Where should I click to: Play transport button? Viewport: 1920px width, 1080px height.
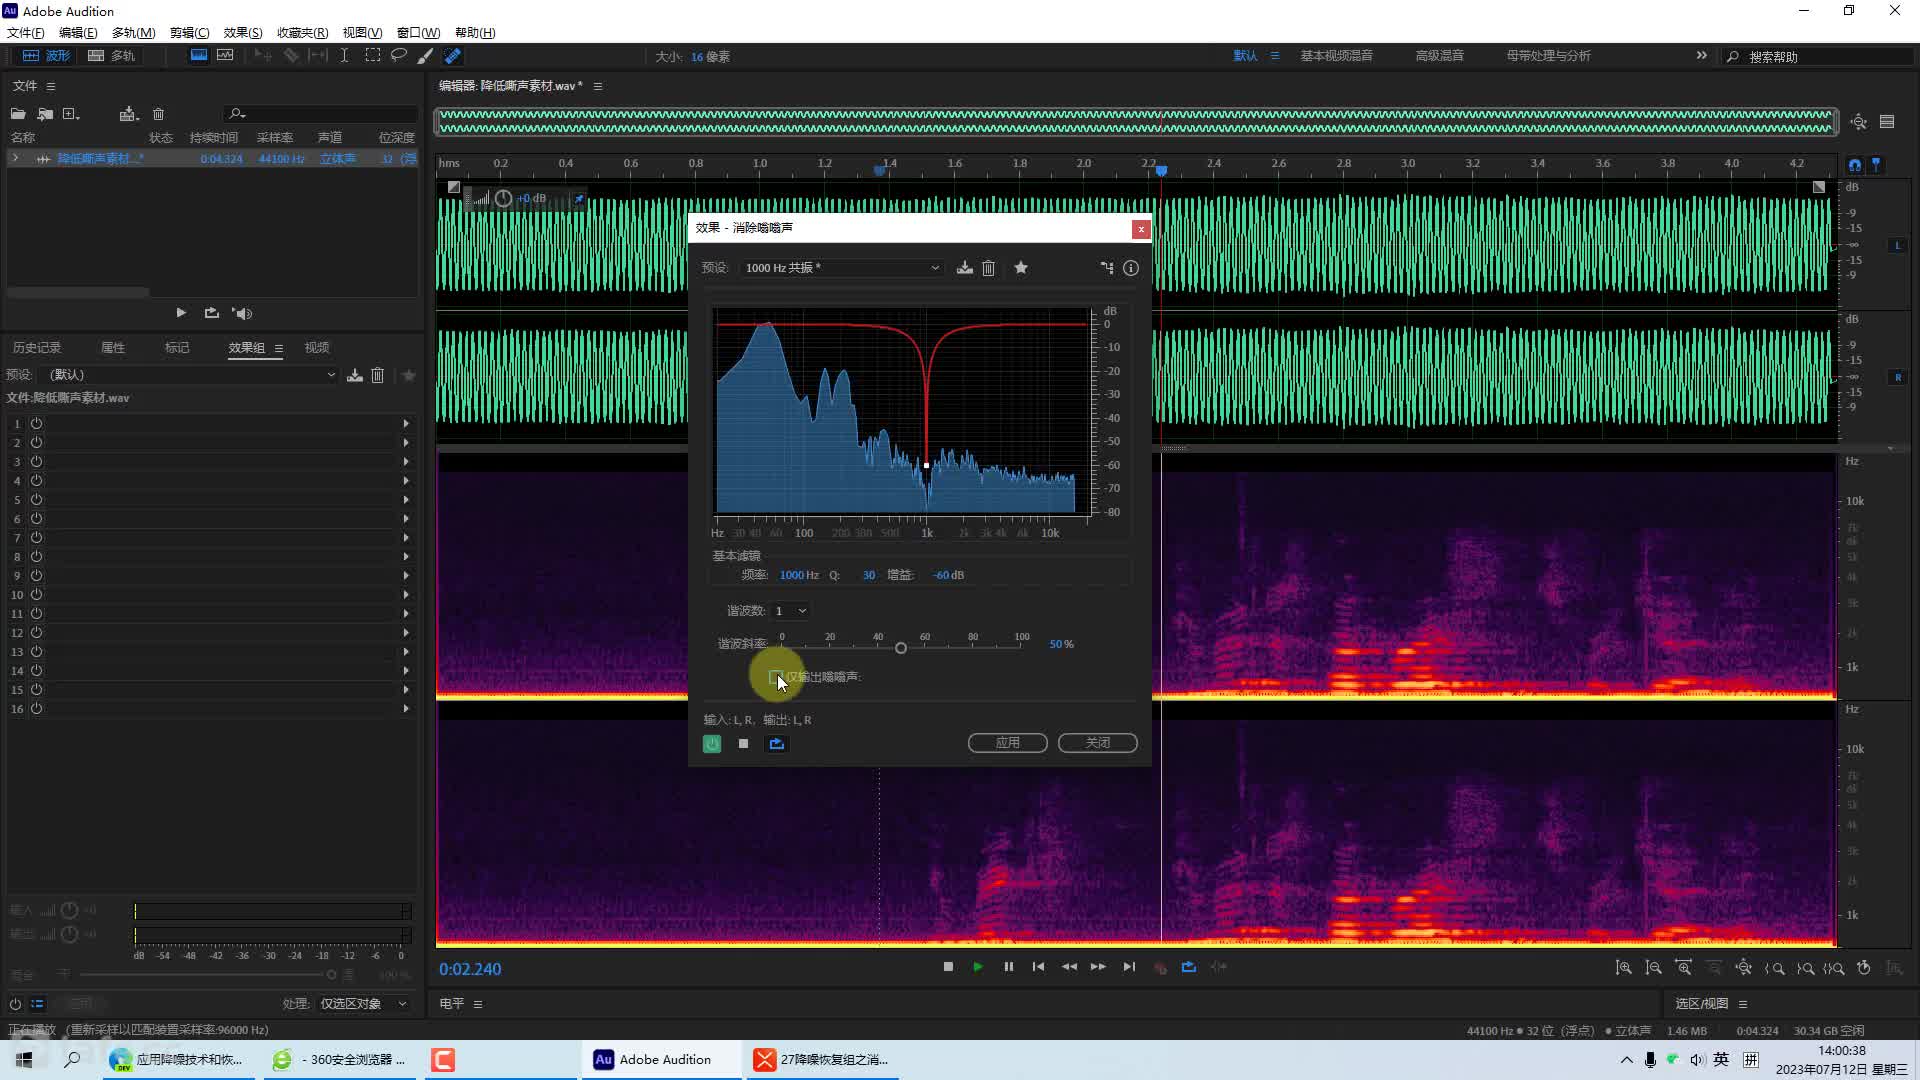coord(978,967)
